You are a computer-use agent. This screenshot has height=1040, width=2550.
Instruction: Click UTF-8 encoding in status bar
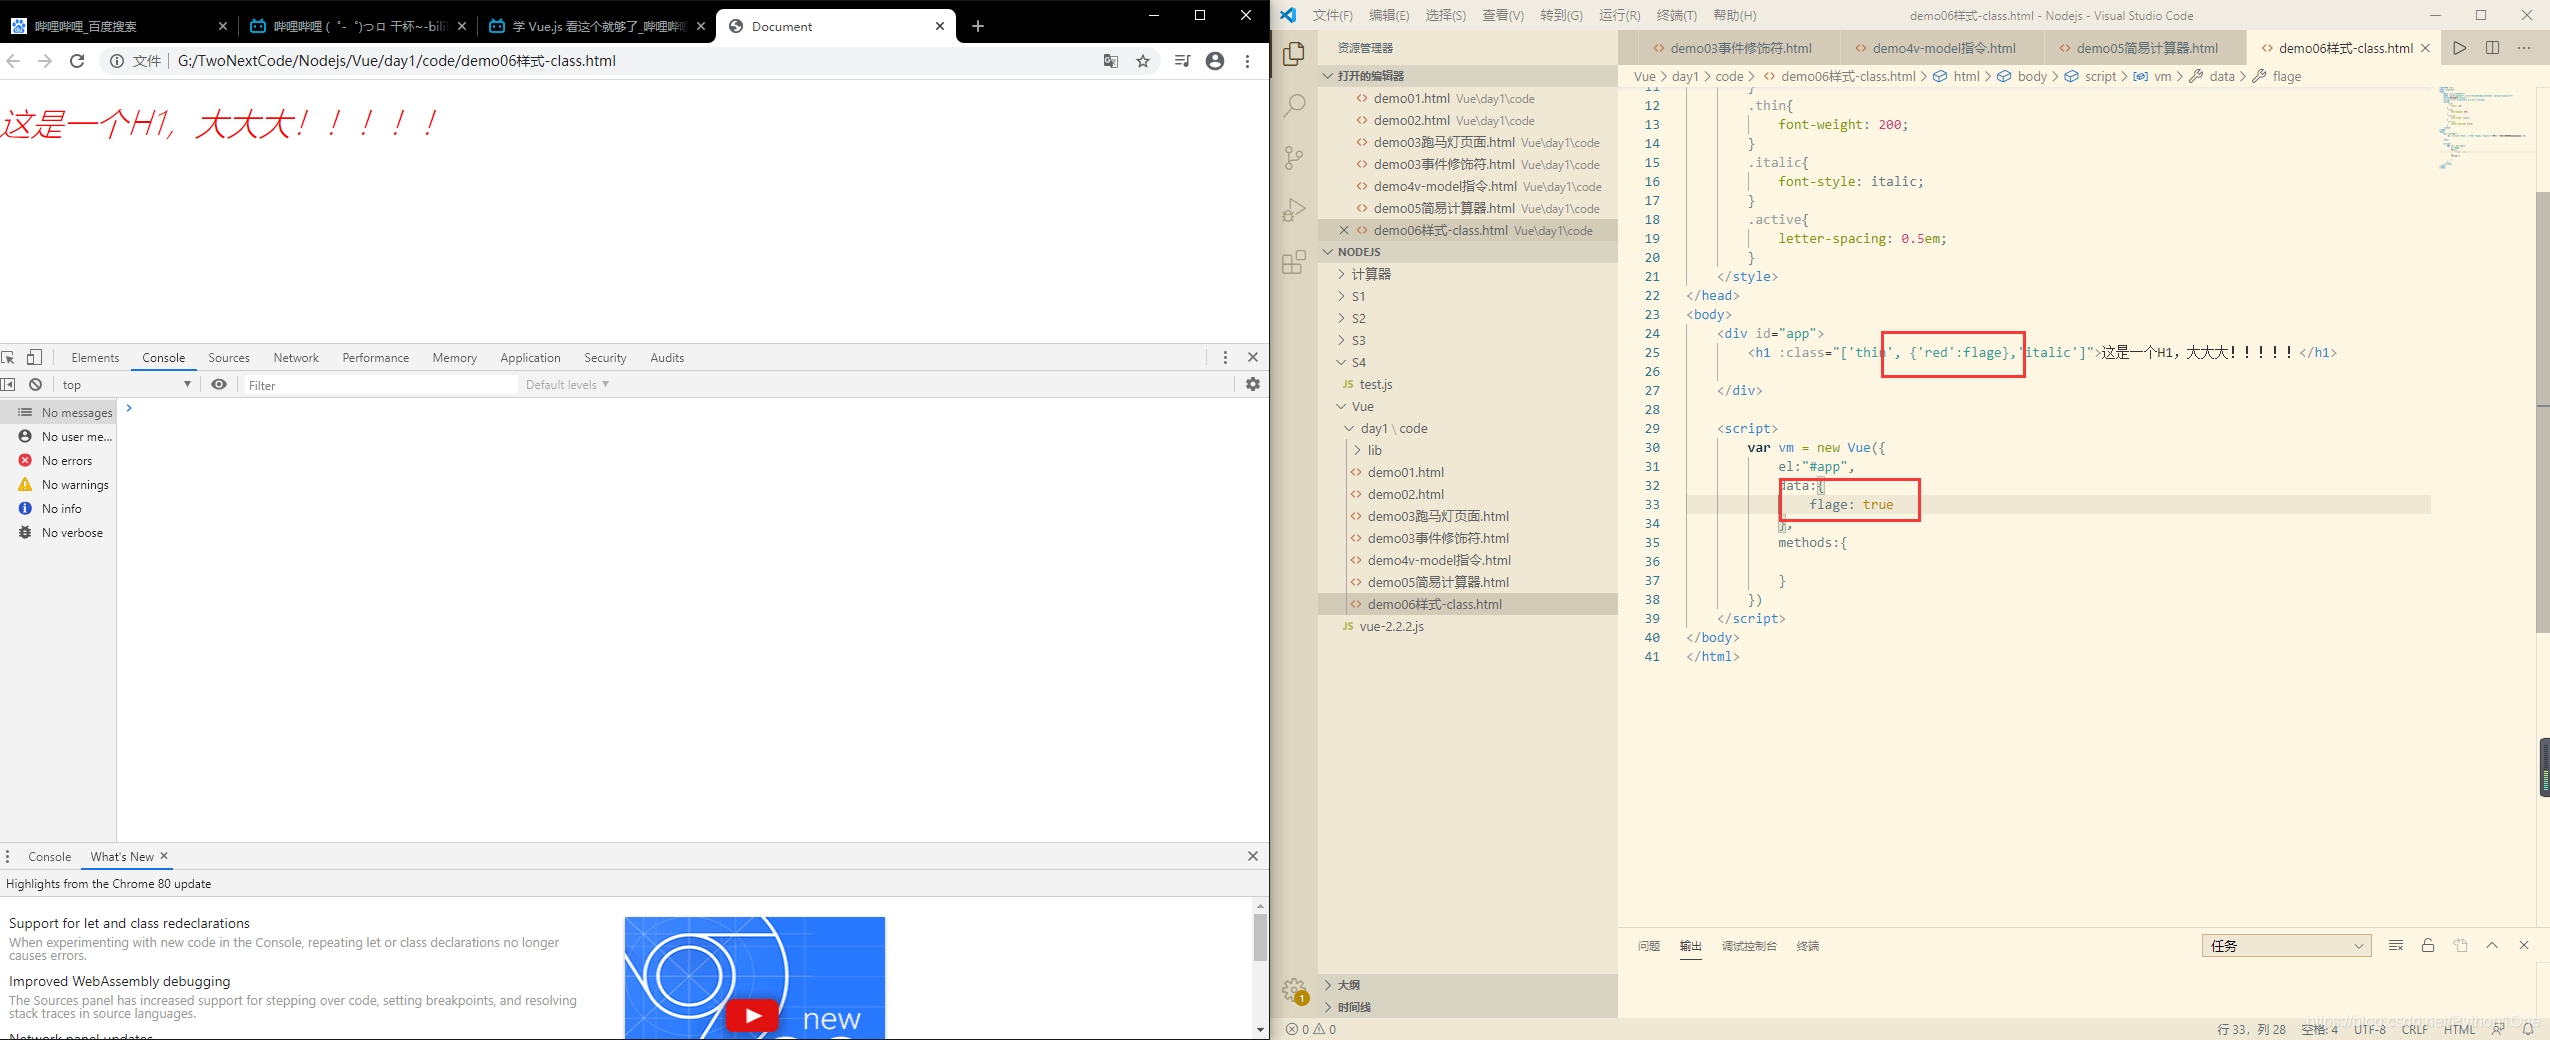[x=2370, y=1029]
